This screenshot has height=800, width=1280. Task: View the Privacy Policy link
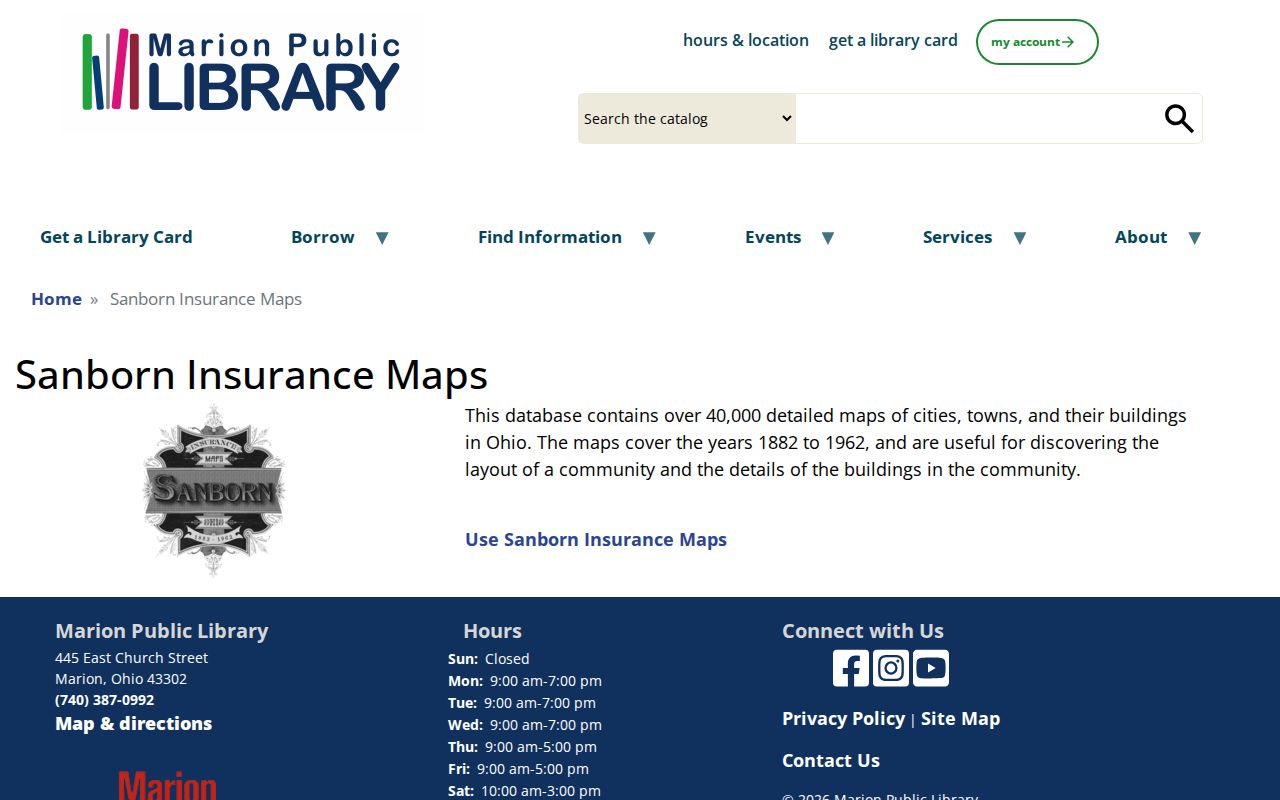843,719
